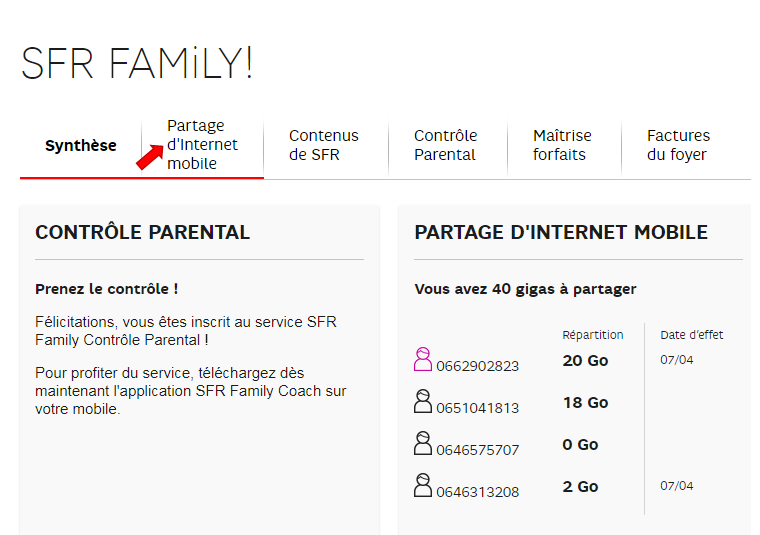Click the Partage d'Internet Mobile panel heading
The image size is (760, 535).
tap(561, 232)
